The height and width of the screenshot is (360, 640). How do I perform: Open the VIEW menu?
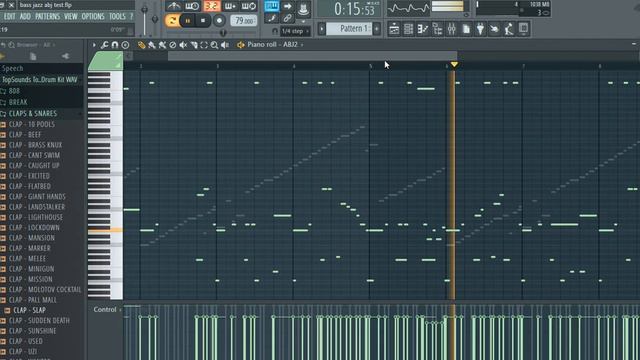(x=71, y=17)
